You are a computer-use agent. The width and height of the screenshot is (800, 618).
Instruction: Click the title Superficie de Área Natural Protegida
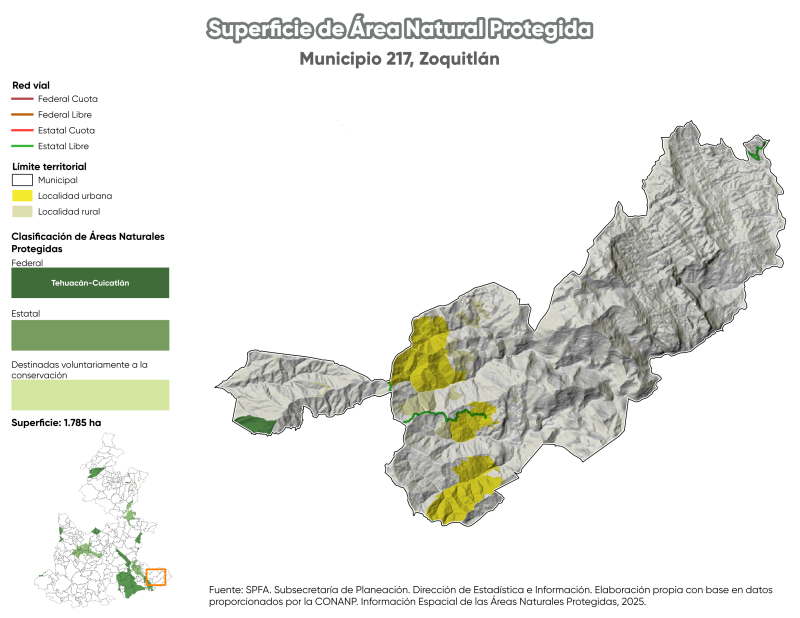(x=400, y=29)
